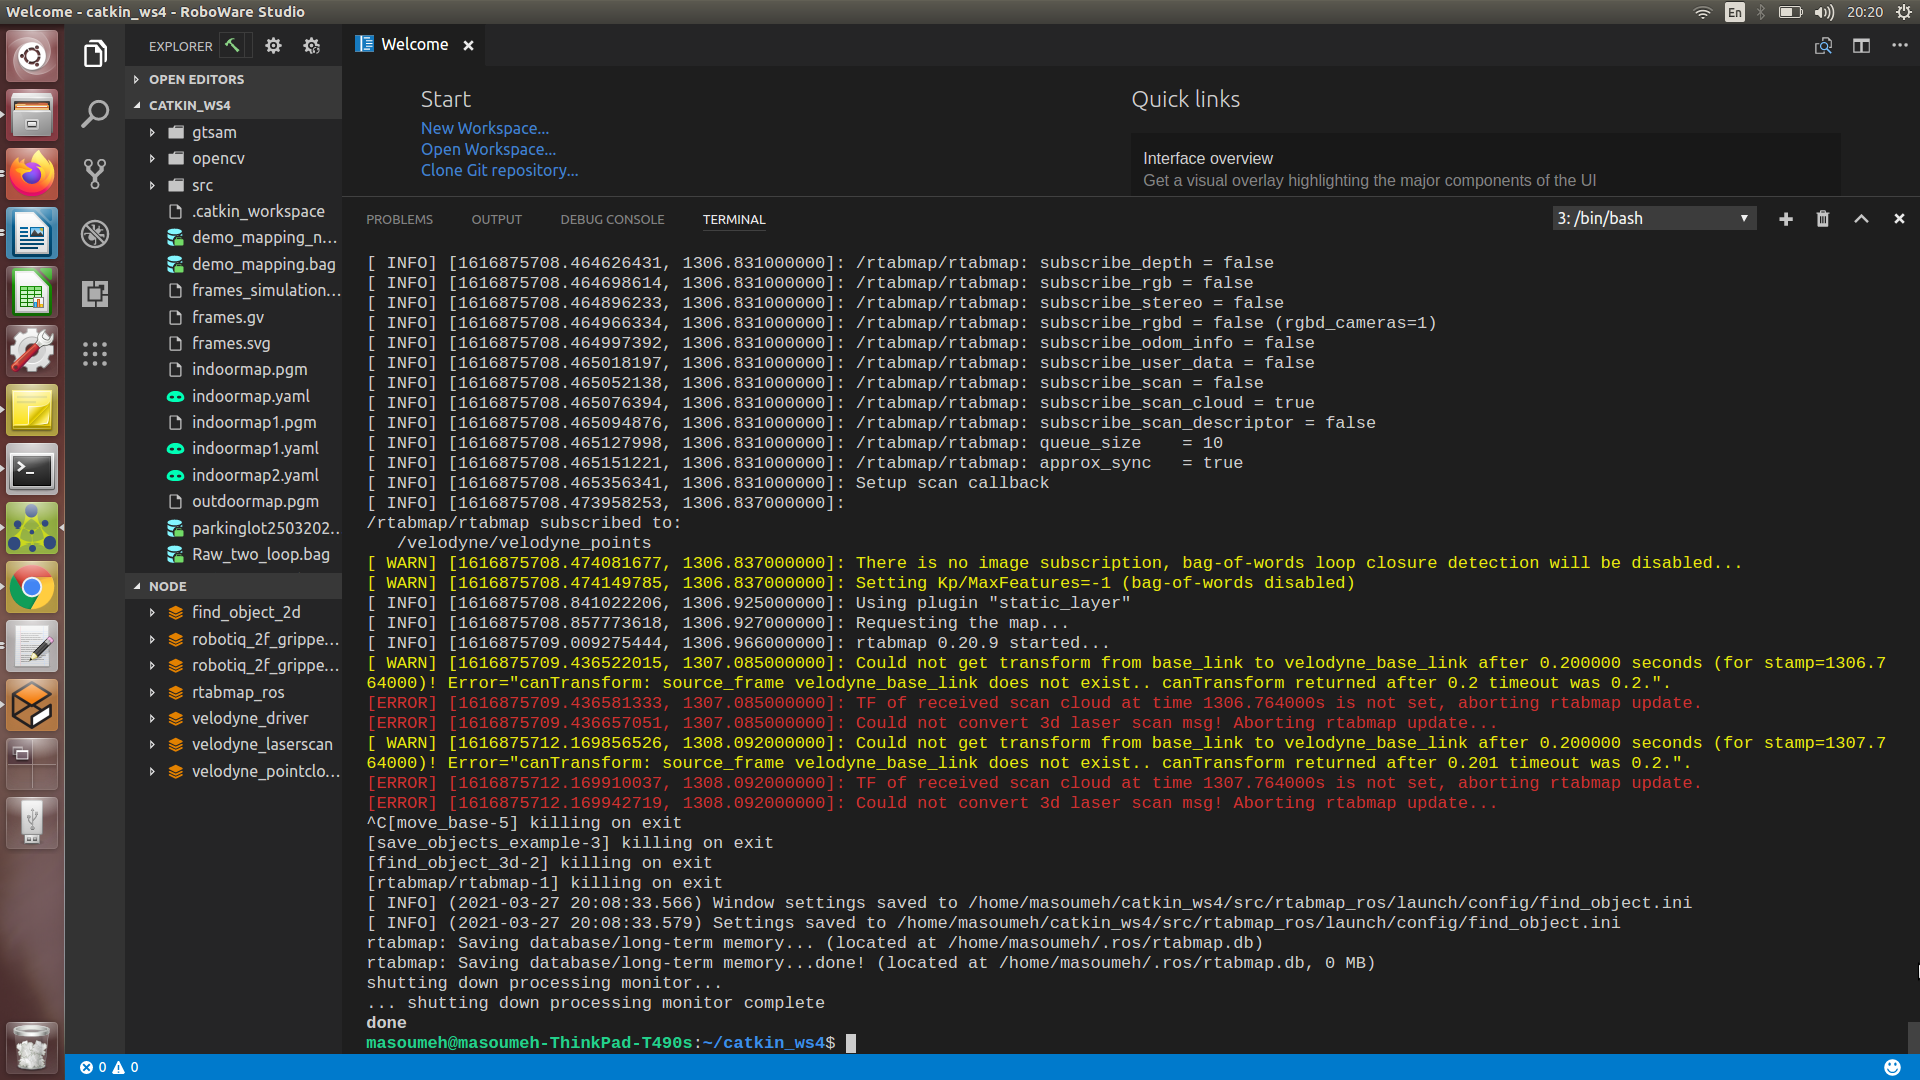Image resolution: width=1920 pixels, height=1080 pixels.
Task: Open the demo_mapping.bag file
Action: point(263,264)
